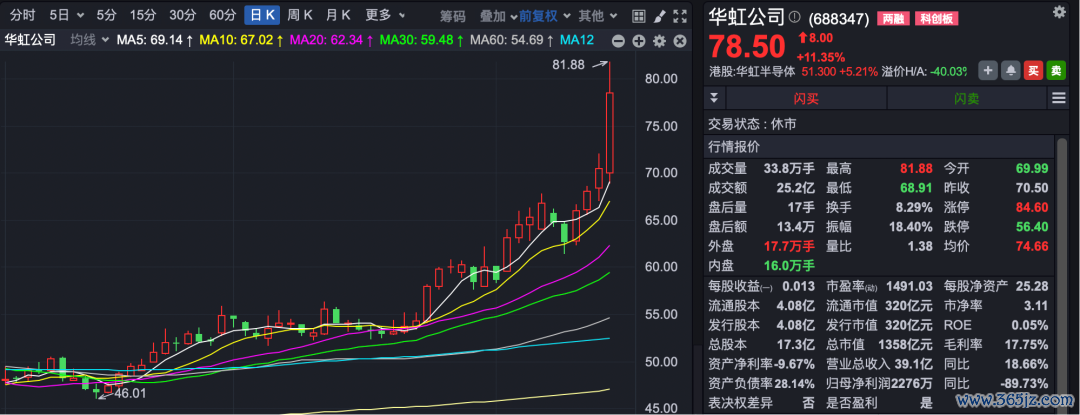Click the magenta MA20: 62.34 label
This screenshot has width=1080, height=415.
[332, 41]
